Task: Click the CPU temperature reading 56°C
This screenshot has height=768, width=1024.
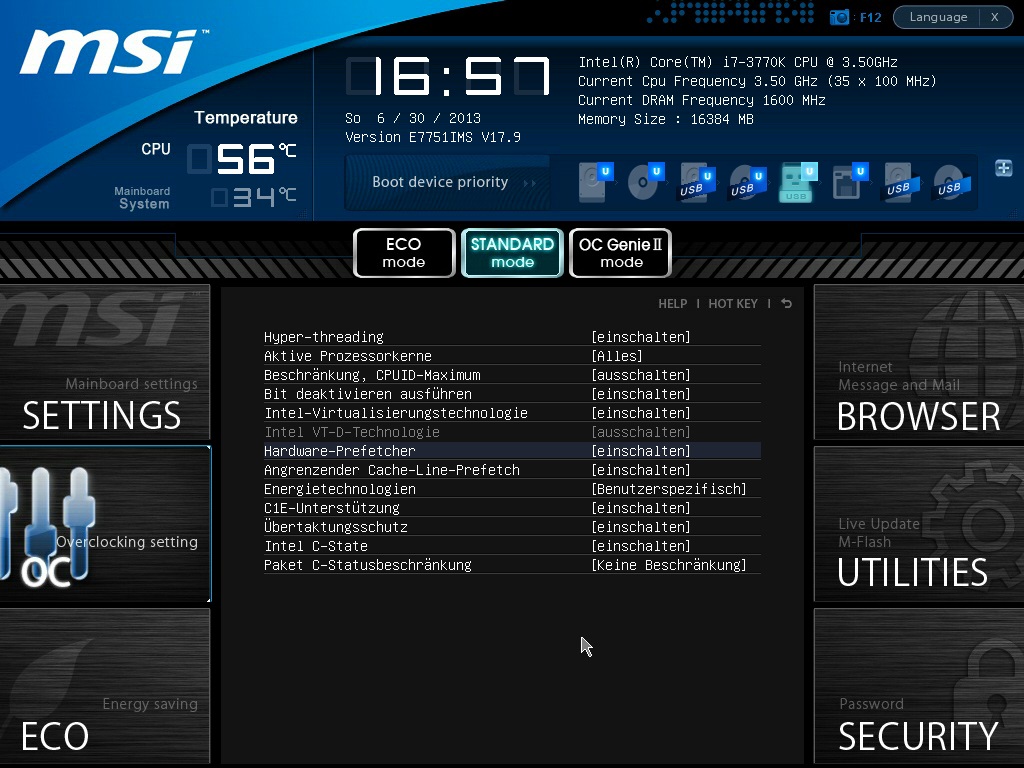Action: point(242,159)
